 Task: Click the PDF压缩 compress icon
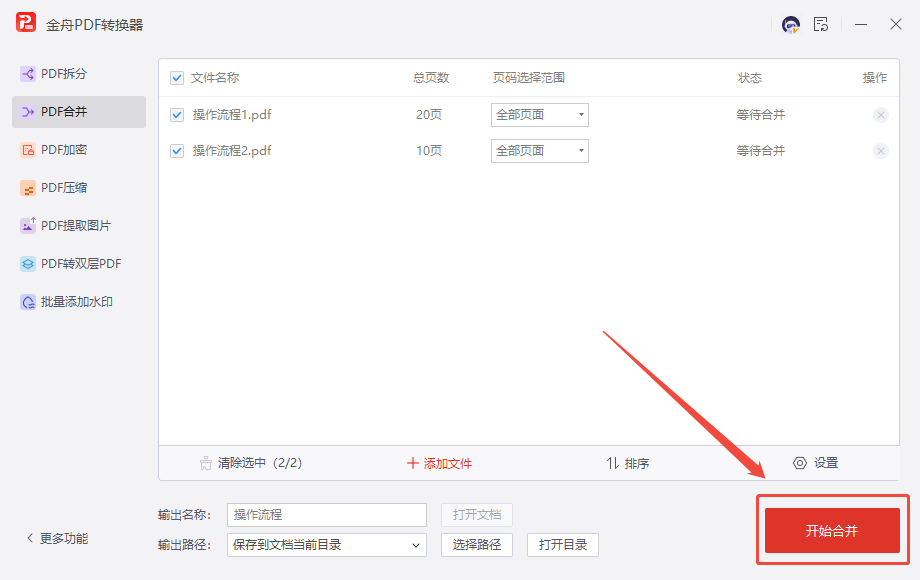click(x=28, y=188)
